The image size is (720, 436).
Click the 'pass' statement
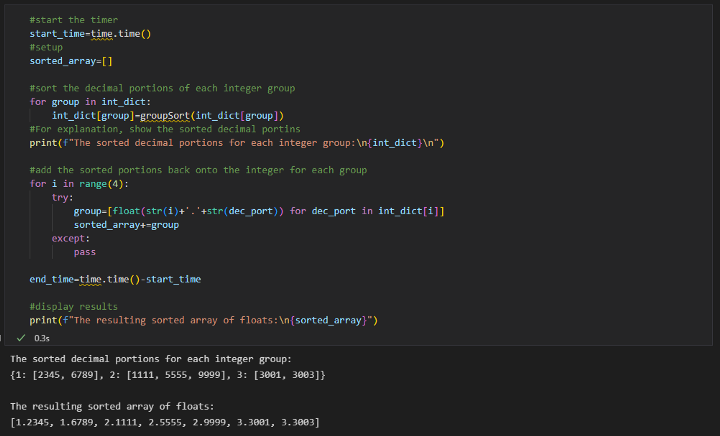[84, 252]
